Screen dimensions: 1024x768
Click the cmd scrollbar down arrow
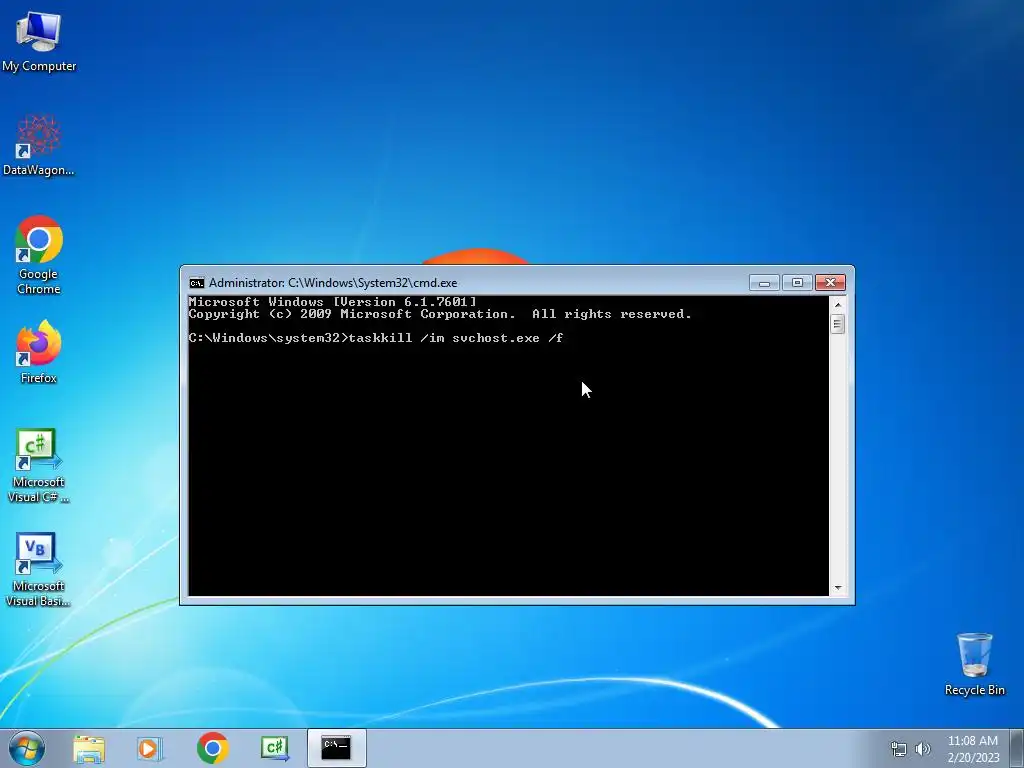pyautogui.click(x=838, y=588)
